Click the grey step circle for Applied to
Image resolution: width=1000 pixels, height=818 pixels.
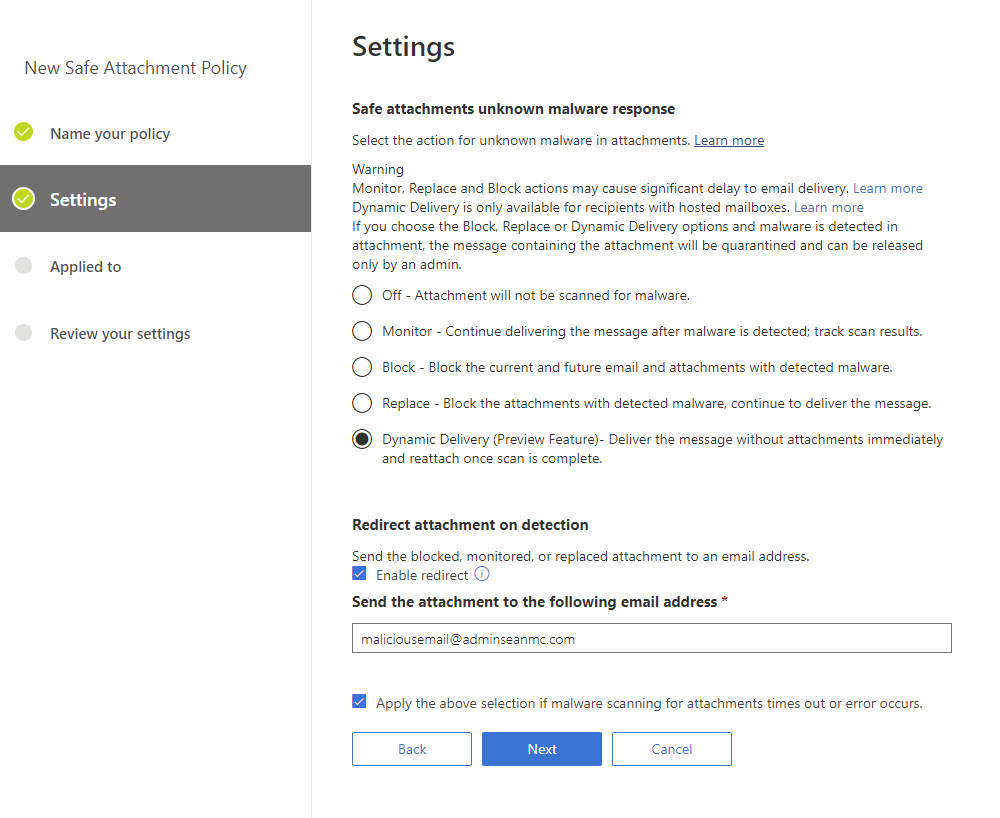[x=24, y=266]
